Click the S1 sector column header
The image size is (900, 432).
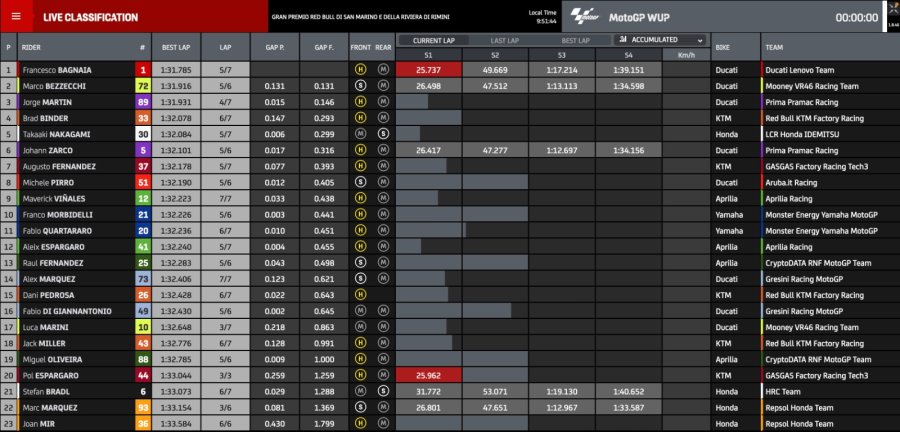pos(429,55)
